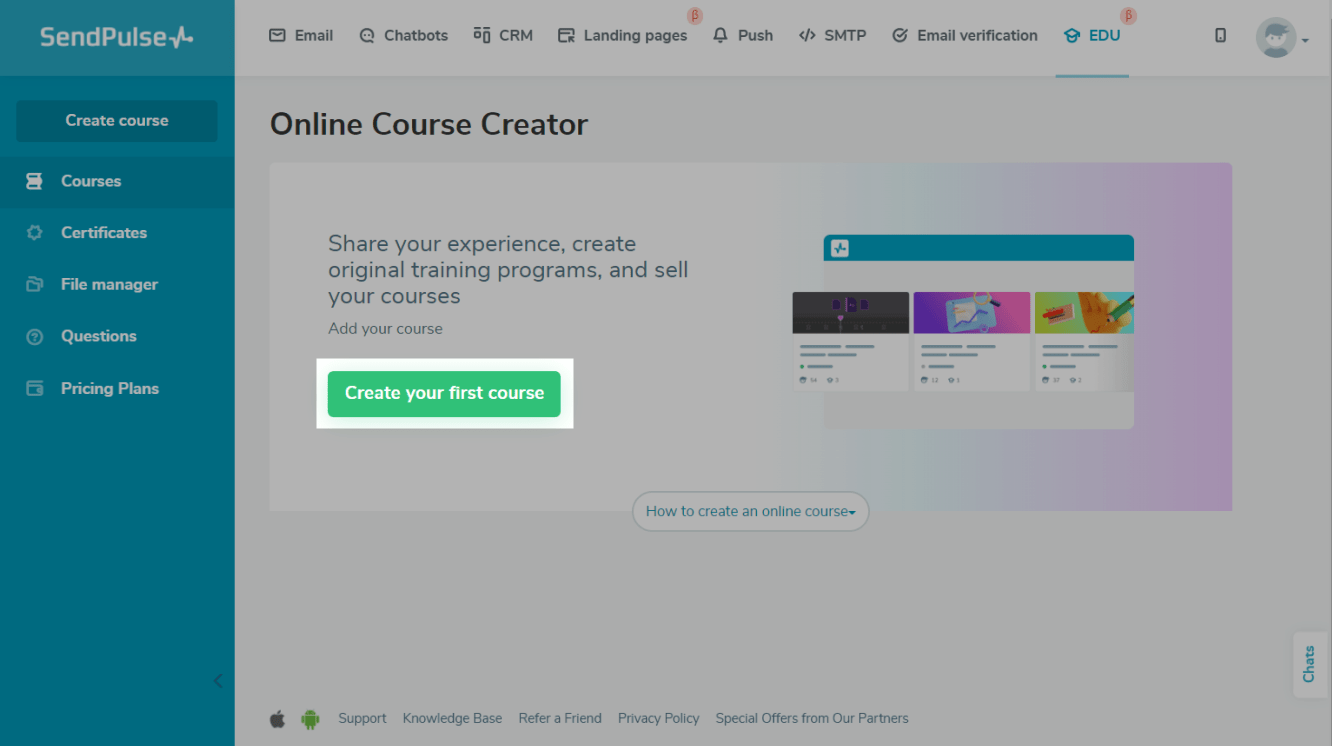
Task: Open the Landing pages section
Action: point(622,36)
